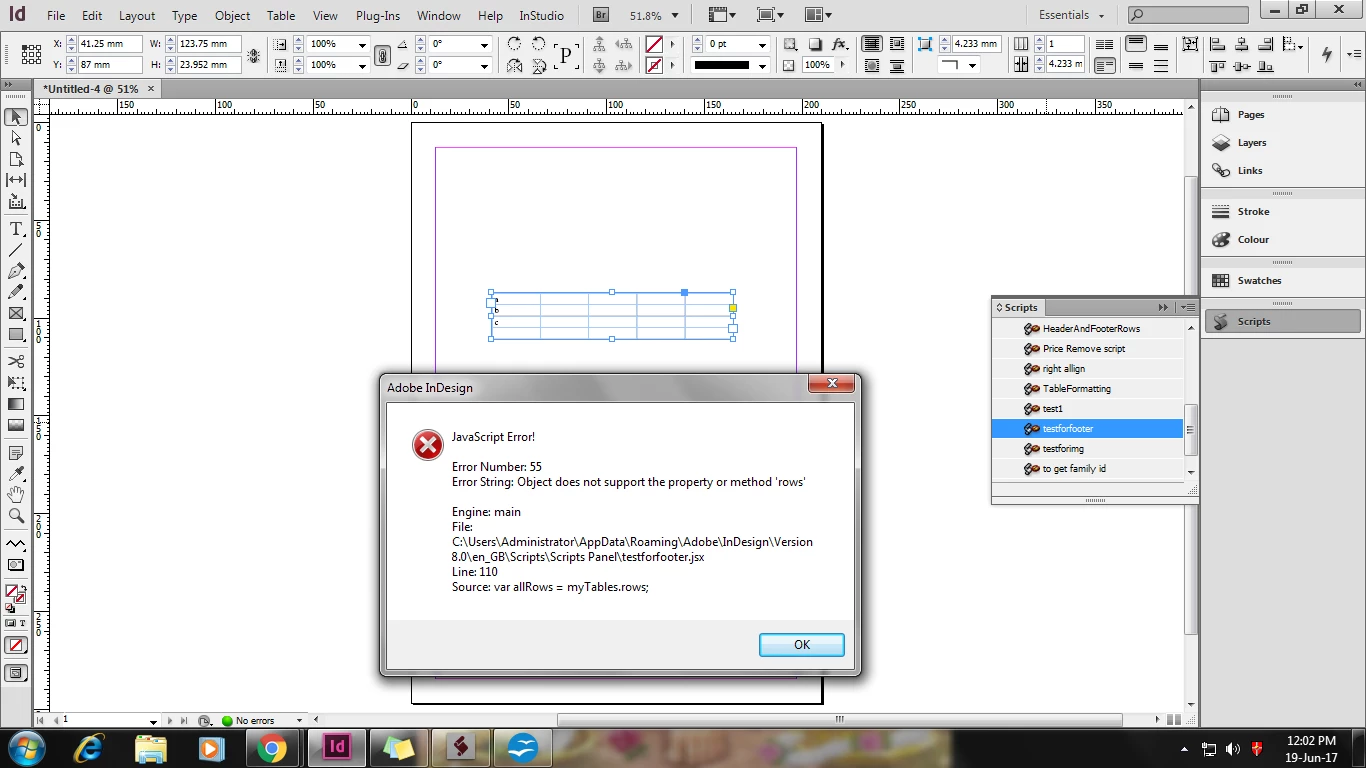Click the Quick Apply lightning icon
Image resolution: width=1366 pixels, height=768 pixels.
pos(1327,54)
